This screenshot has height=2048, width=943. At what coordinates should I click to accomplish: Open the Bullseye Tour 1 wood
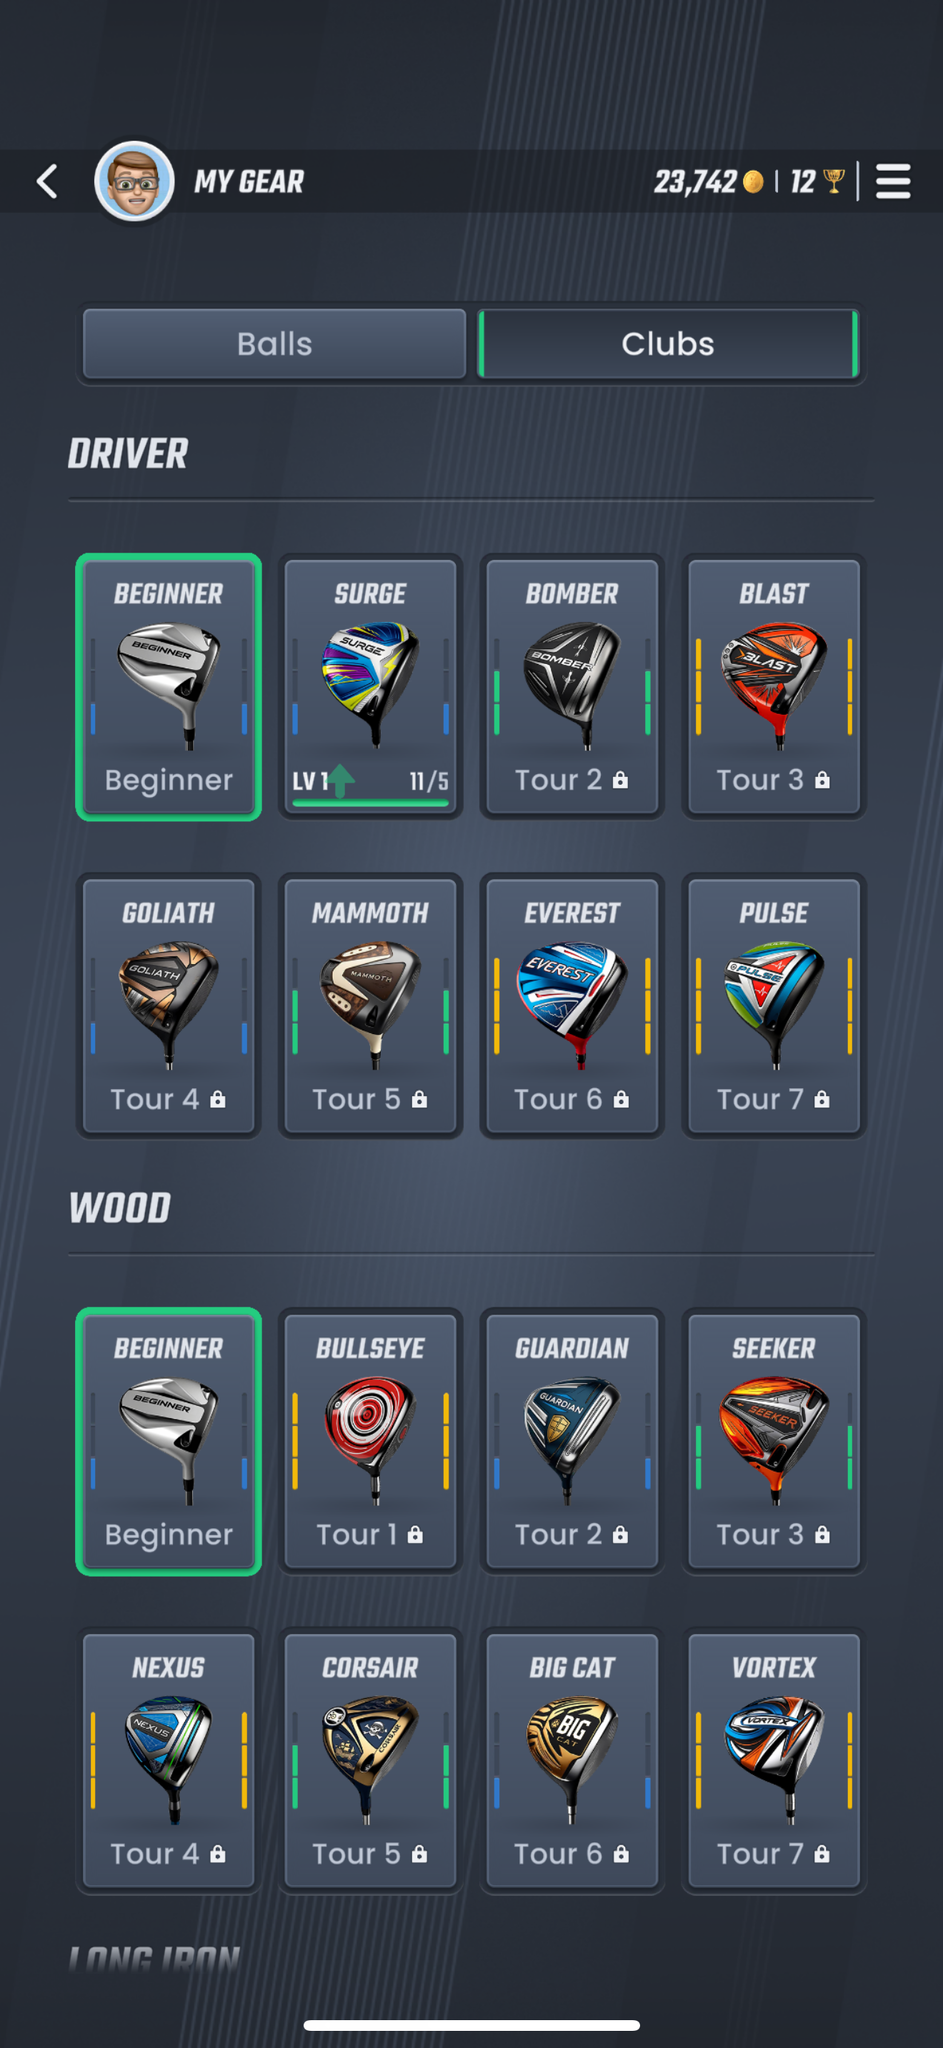click(x=370, y=1441)
